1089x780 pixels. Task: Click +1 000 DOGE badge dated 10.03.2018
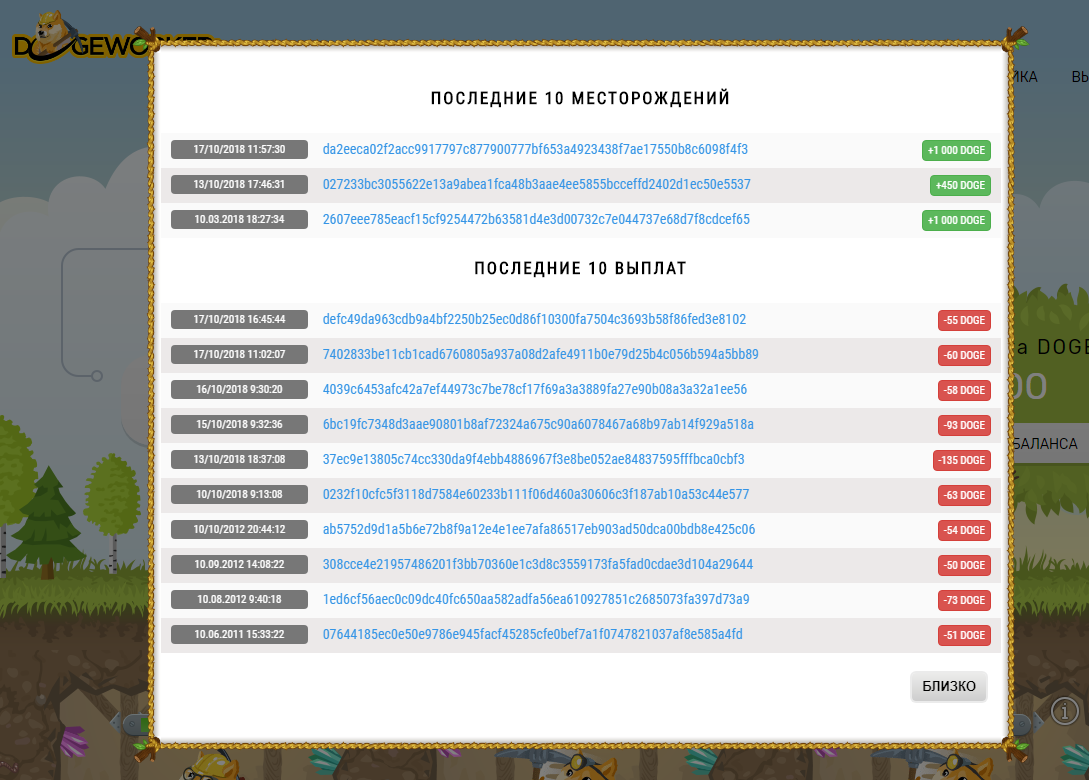[956, 220]
